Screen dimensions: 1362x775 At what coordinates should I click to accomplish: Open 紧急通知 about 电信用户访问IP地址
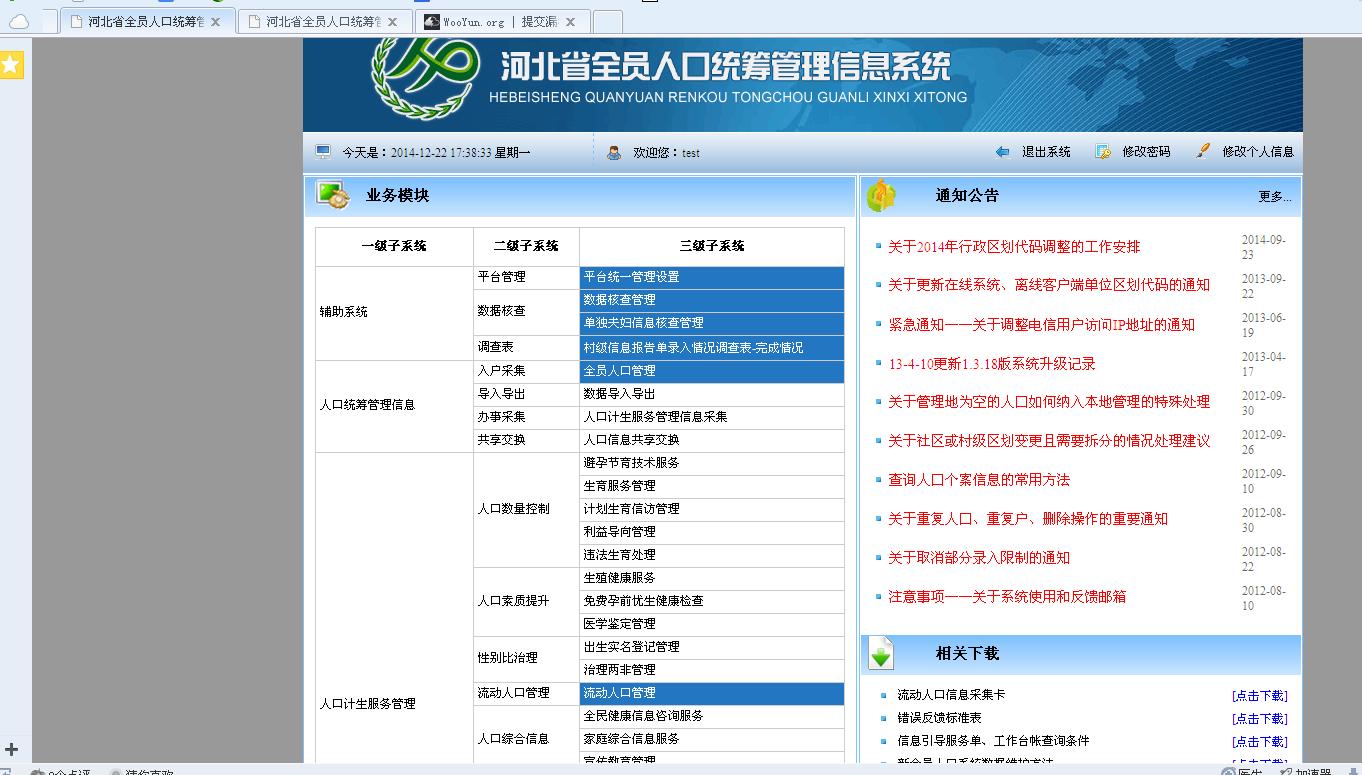point(1042,325)
